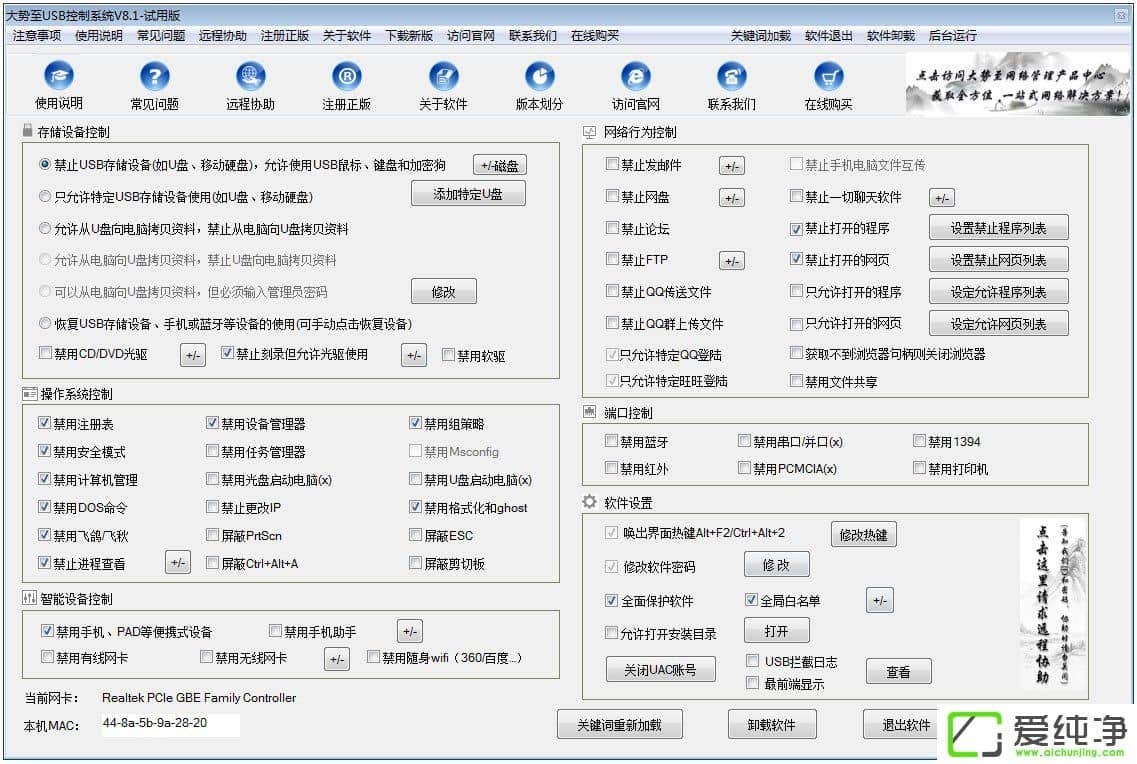
Task: Open 关键词加载 menu item
Action: point(761,36)
